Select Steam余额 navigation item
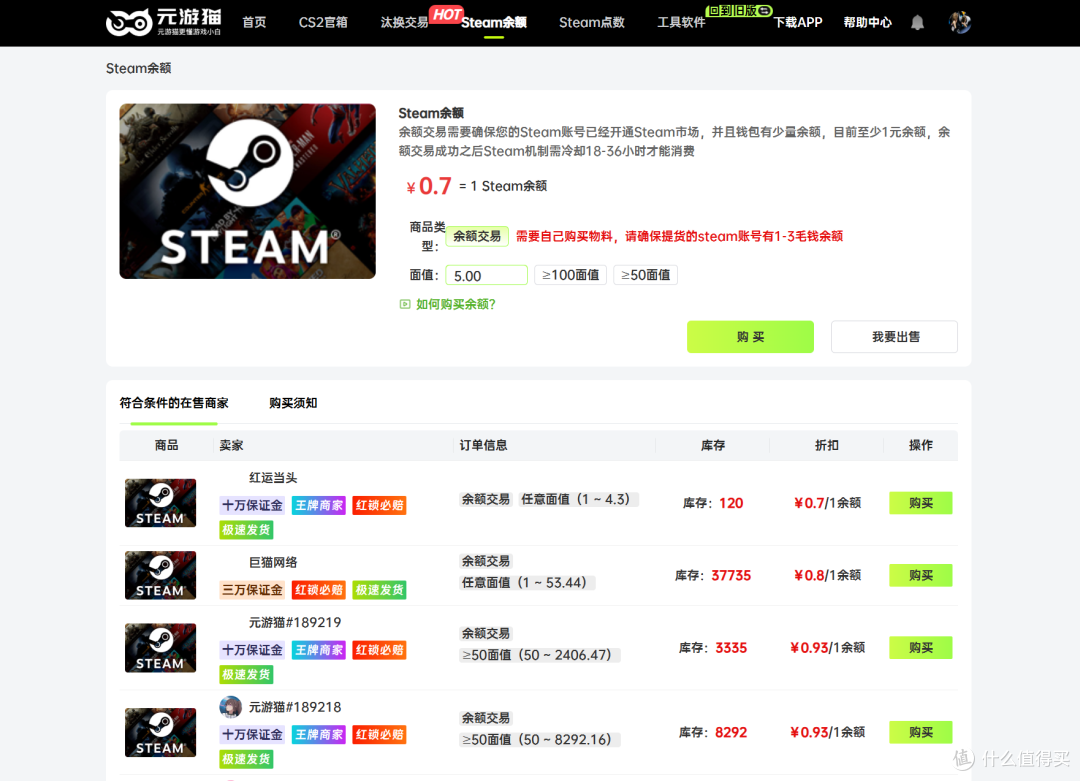This screenshot has width=1080, height=781. (494, 22)
